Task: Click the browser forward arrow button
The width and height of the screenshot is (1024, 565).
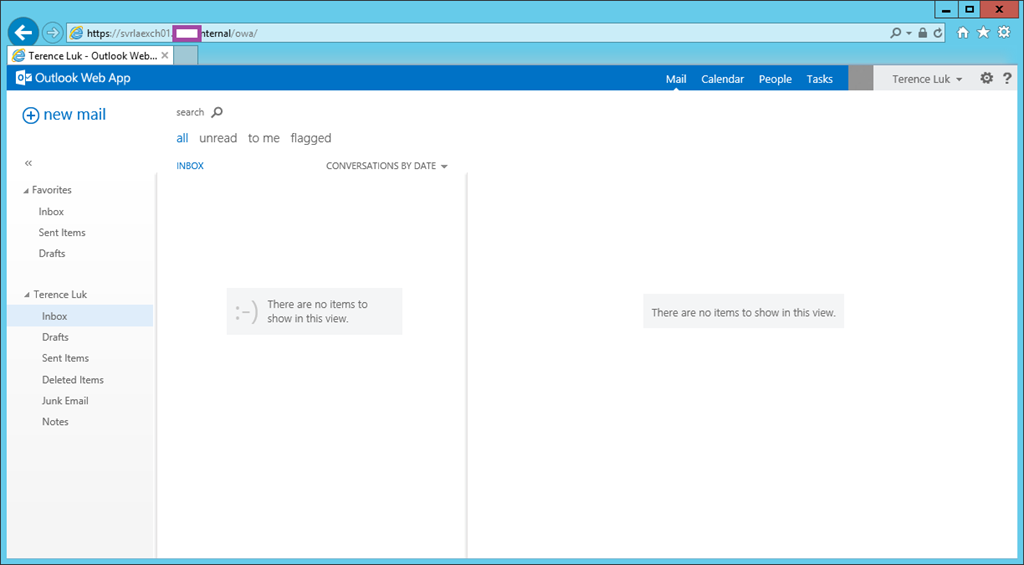Action: (52, 32)
